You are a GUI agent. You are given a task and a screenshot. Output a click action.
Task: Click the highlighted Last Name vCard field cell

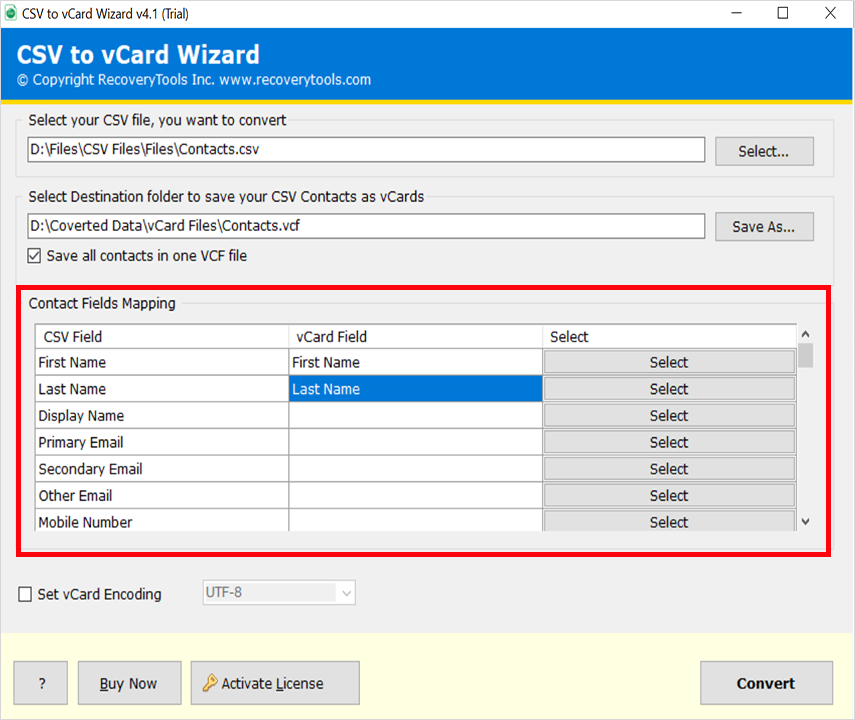click(416, 389)
